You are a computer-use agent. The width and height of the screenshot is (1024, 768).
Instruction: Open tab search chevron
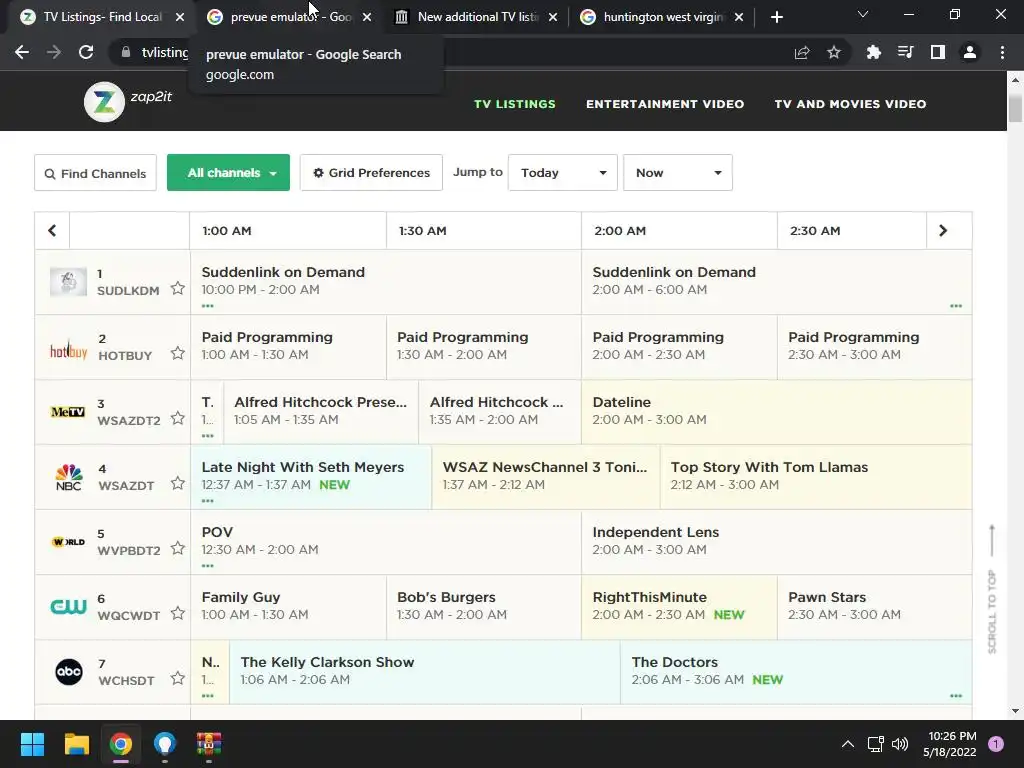863,14
